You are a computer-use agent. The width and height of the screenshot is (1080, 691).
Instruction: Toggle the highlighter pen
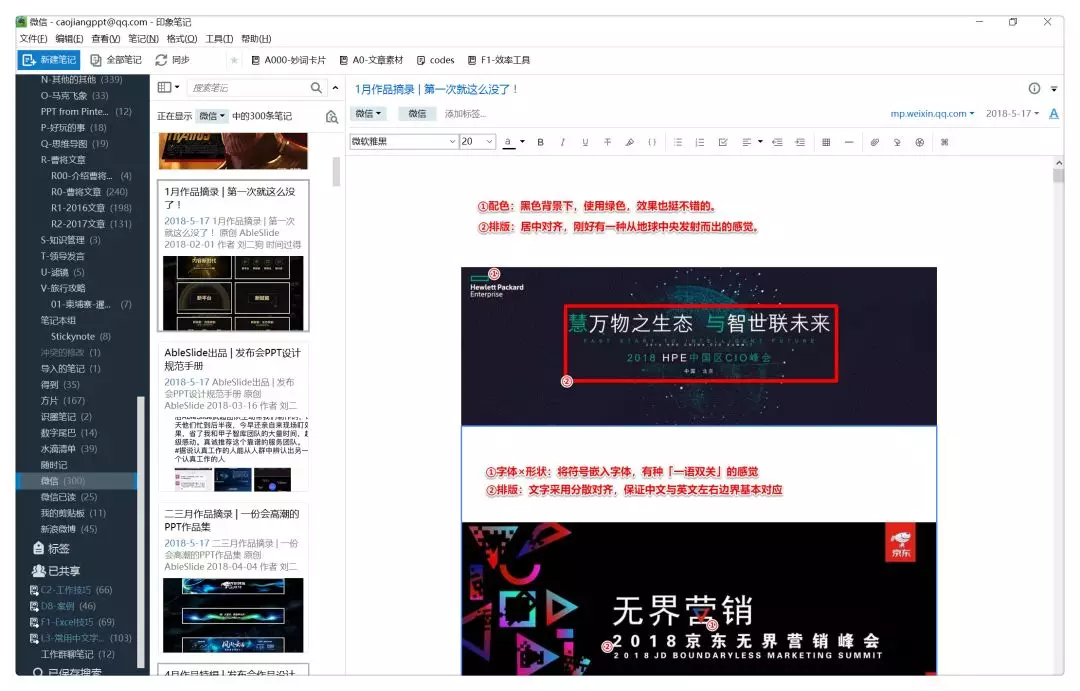(x=630, y=142)
